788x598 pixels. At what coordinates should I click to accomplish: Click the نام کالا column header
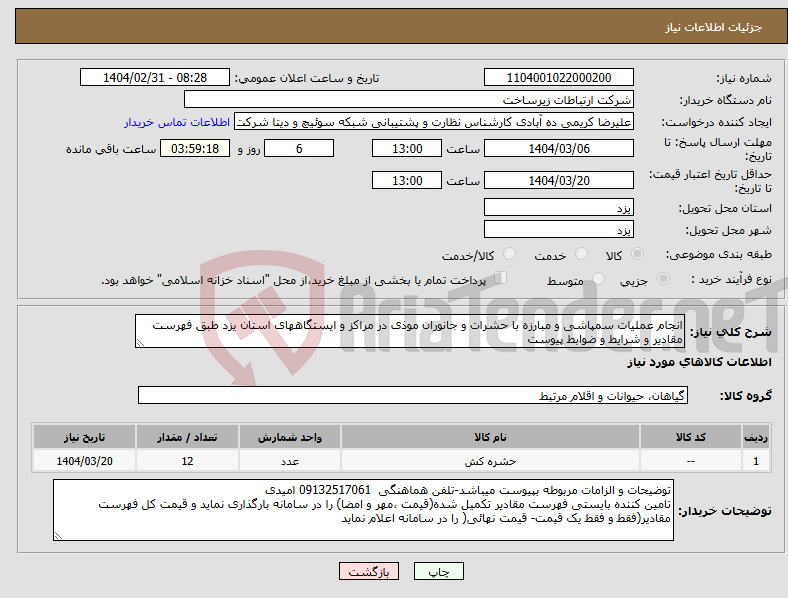[490, 437]
